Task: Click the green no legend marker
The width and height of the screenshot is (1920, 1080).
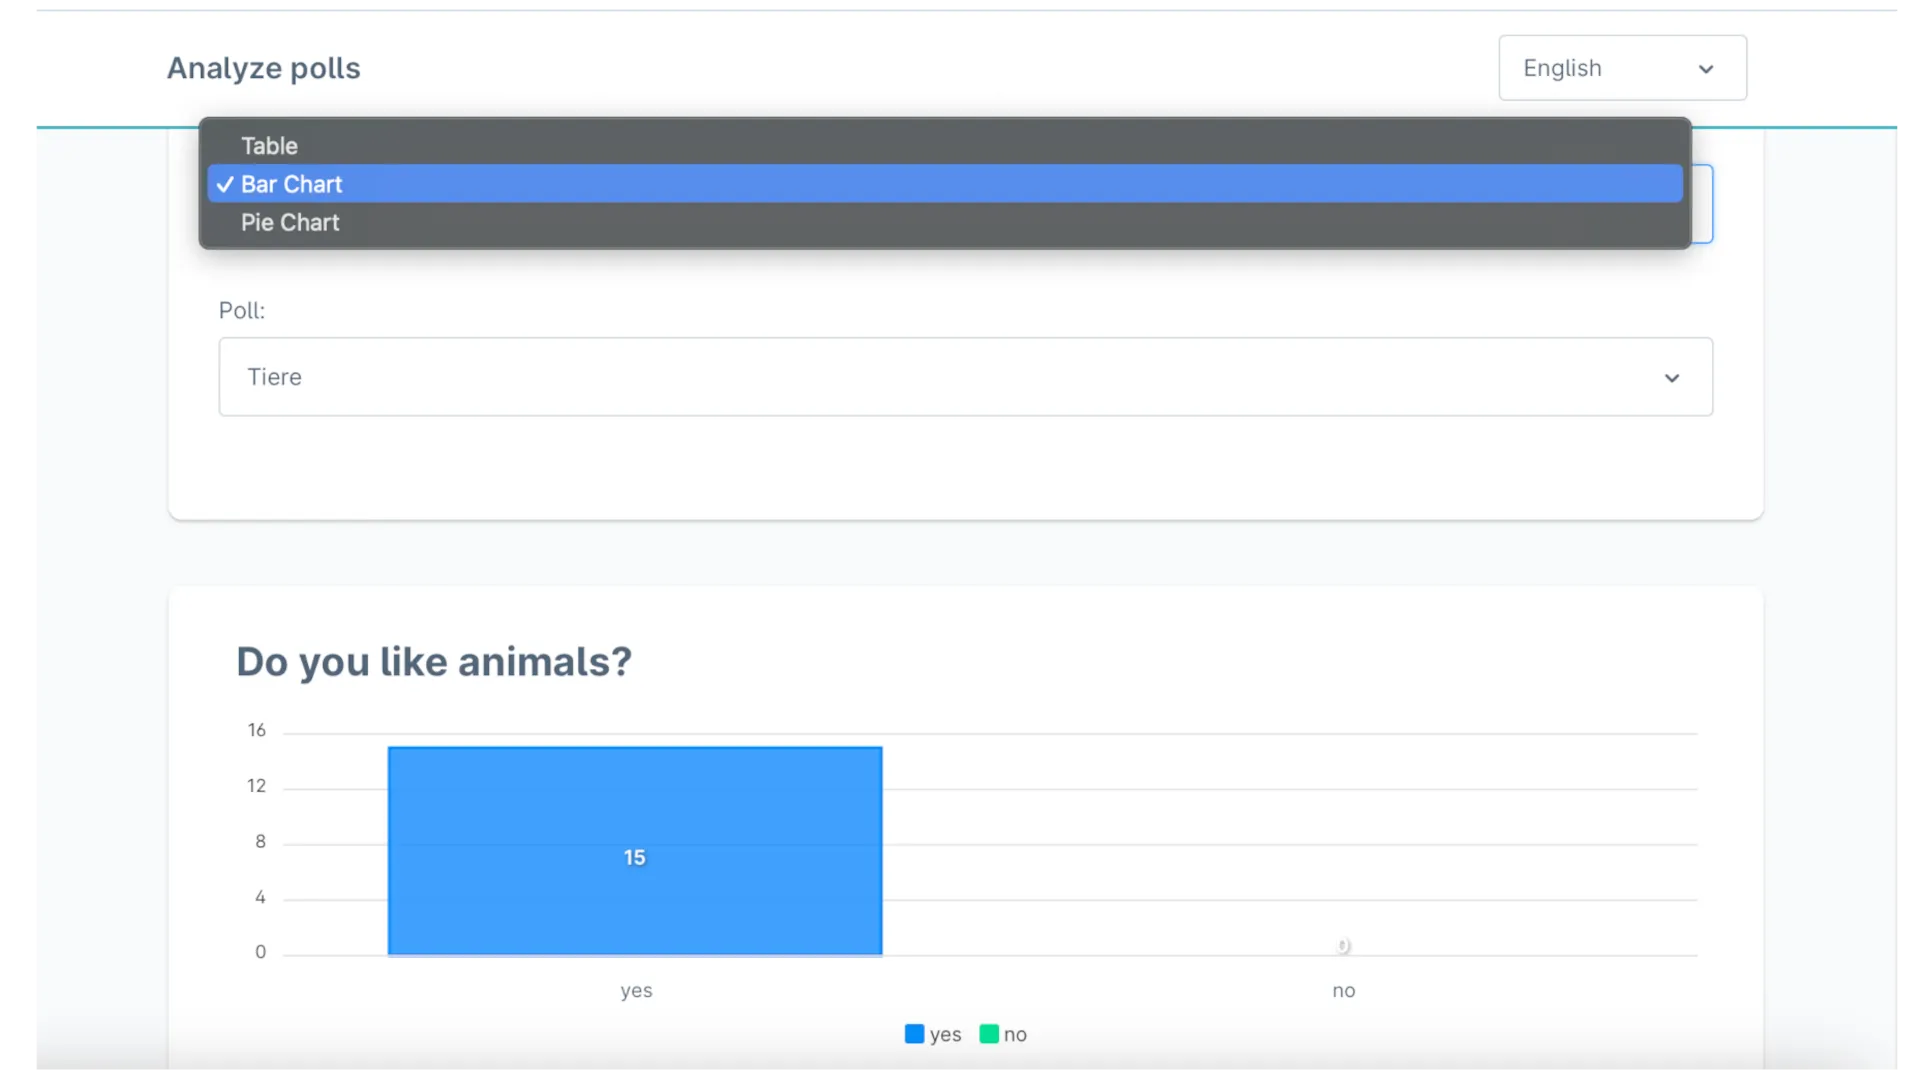Action: [x=989, y=1033]
